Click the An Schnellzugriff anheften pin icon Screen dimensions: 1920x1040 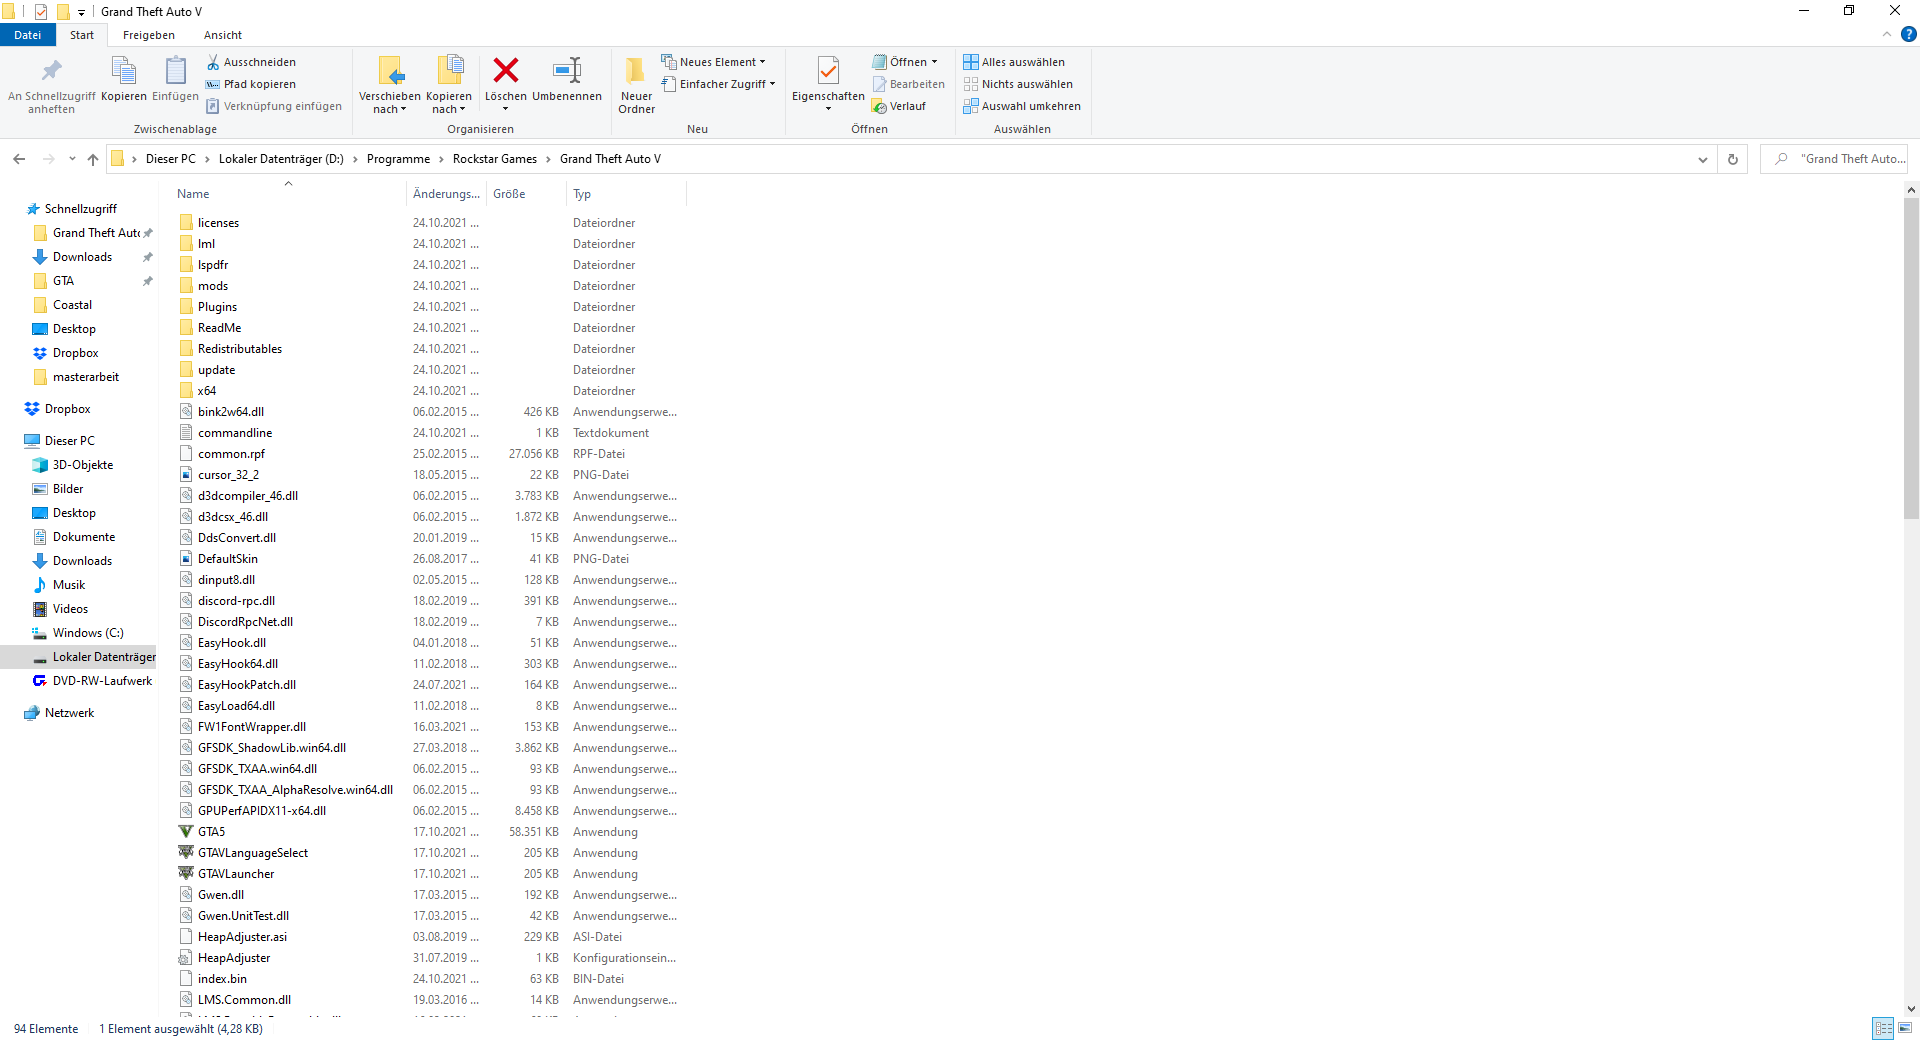[x=51, y=70]
